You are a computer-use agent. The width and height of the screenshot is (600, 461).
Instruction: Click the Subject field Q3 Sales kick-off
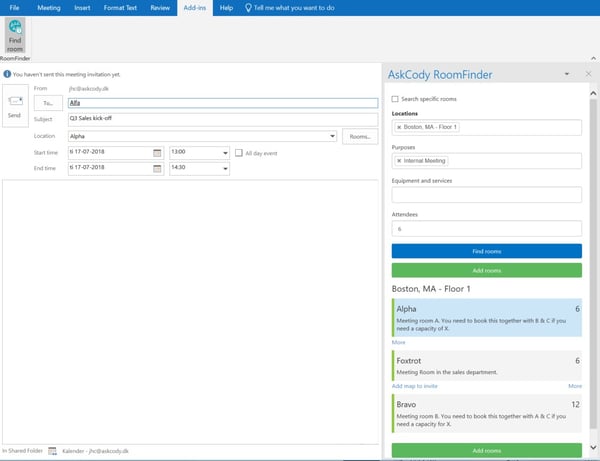223,119
